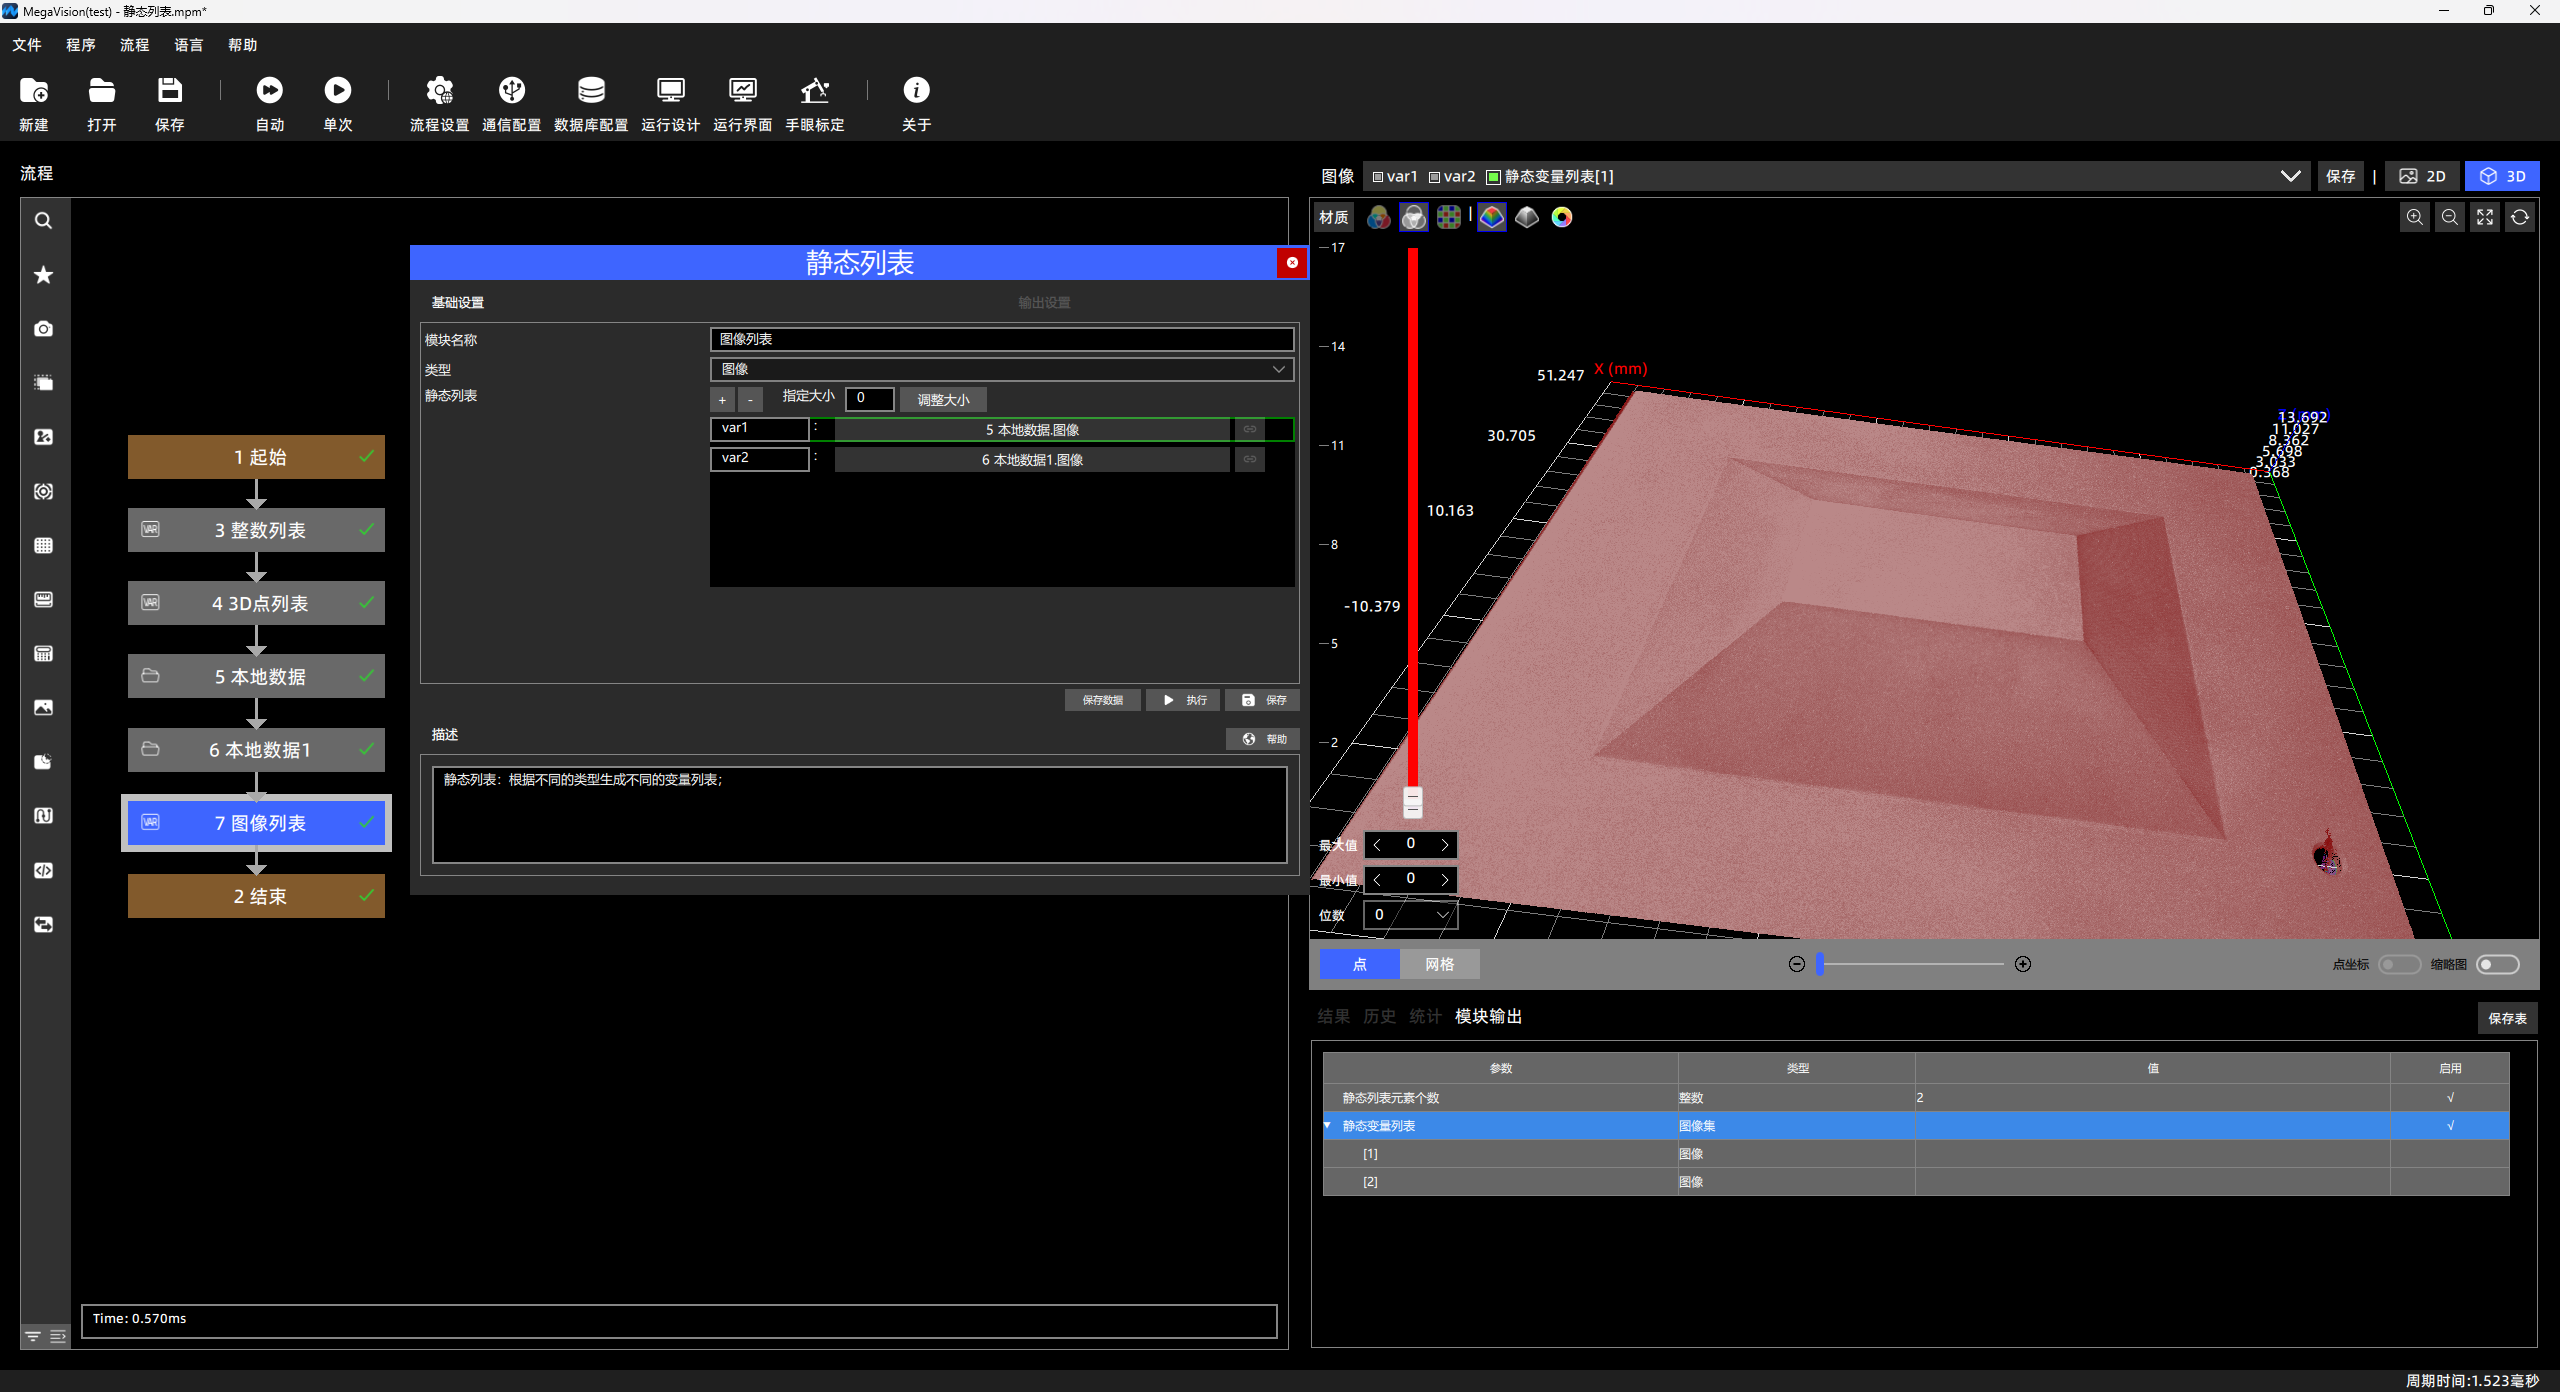Click the zoom-out magnifier in 3D view
This screenshot has width=2560, height=1392.
click(2450, 218)
